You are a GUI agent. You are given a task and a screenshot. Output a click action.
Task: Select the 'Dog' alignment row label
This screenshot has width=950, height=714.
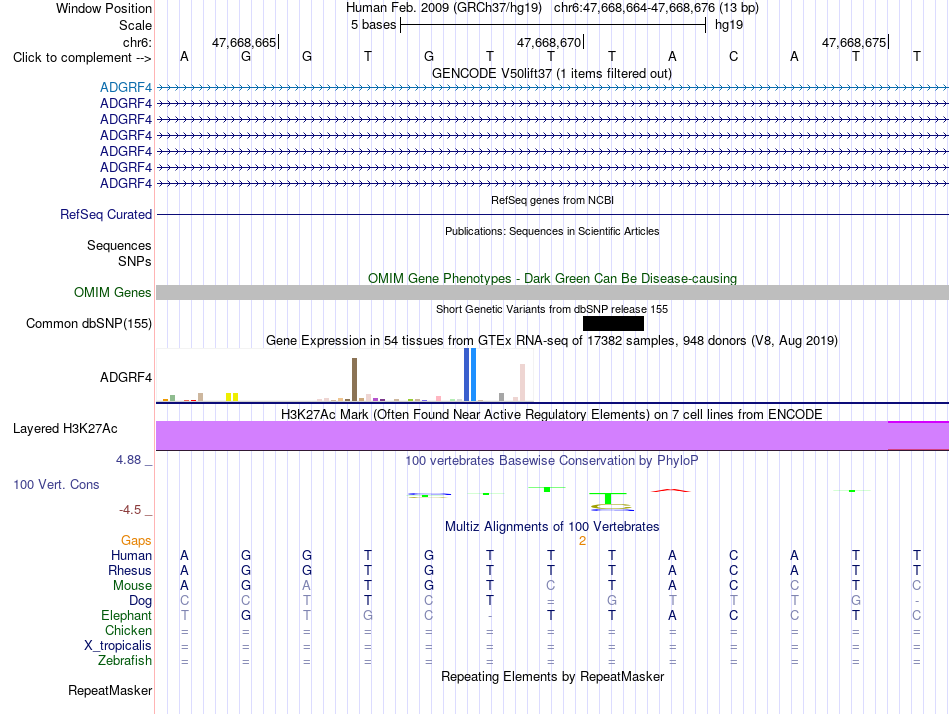click(141, 601)
